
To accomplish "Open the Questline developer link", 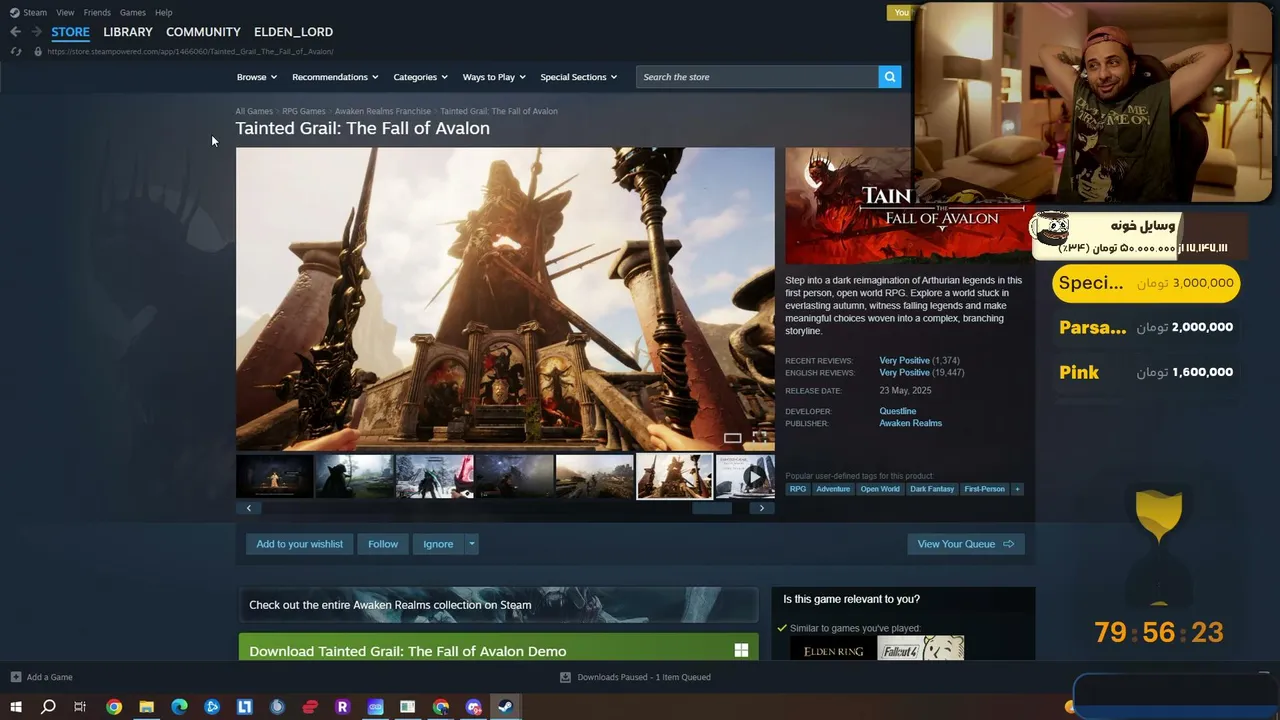I will [897, 411].
